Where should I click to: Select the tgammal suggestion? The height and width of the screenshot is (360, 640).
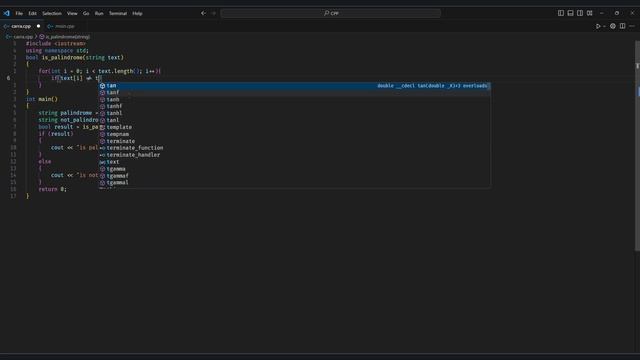(295, 183)
